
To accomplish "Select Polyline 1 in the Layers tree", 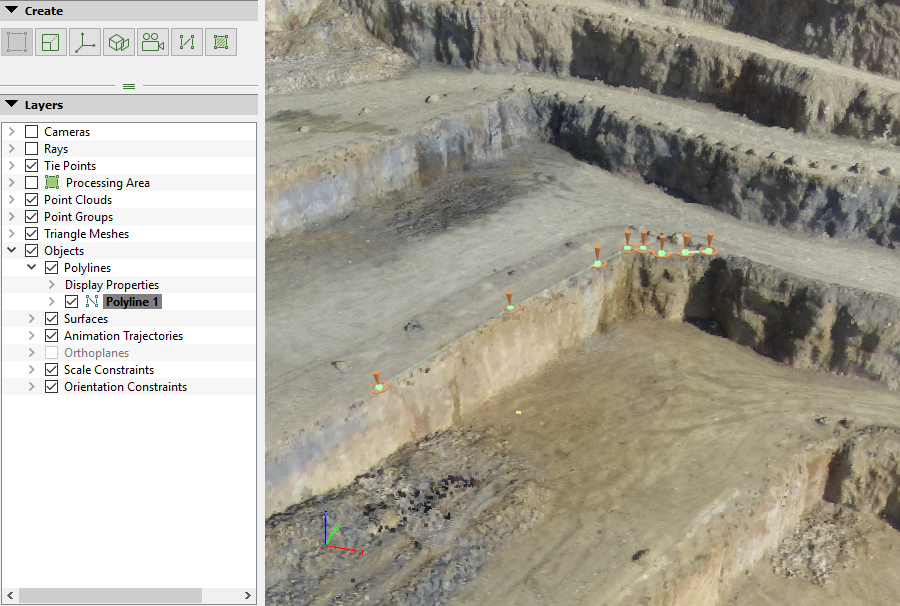I will [x=131, y=301].
